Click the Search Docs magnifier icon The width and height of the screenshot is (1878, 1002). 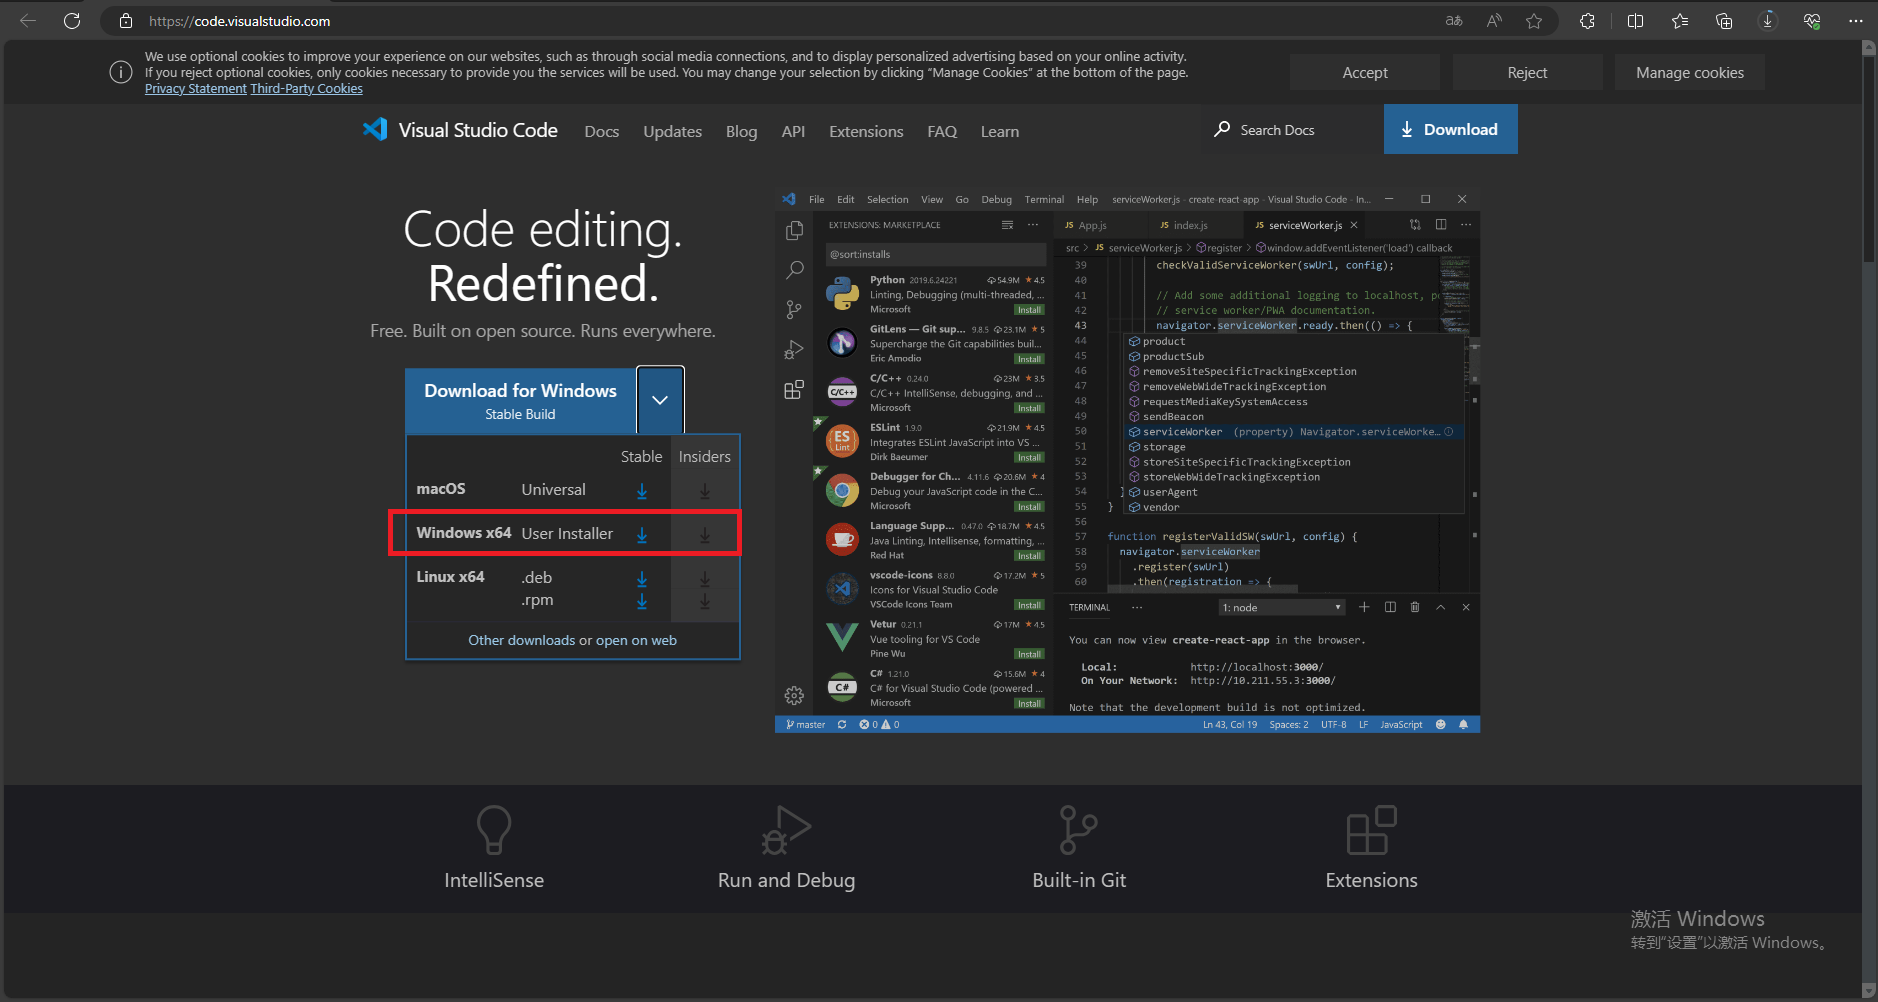coord(1222,129)
